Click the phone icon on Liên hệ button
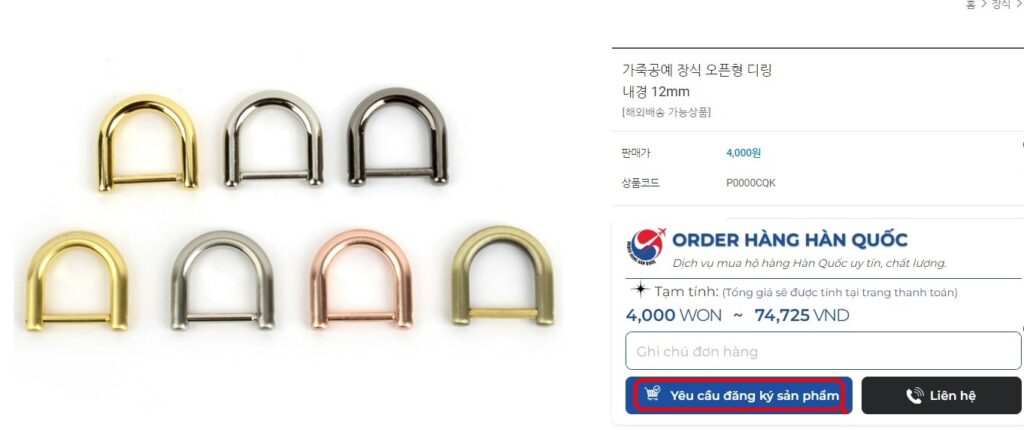The height and width of the screenshot is (430, 1024). (x=915, y=395)
